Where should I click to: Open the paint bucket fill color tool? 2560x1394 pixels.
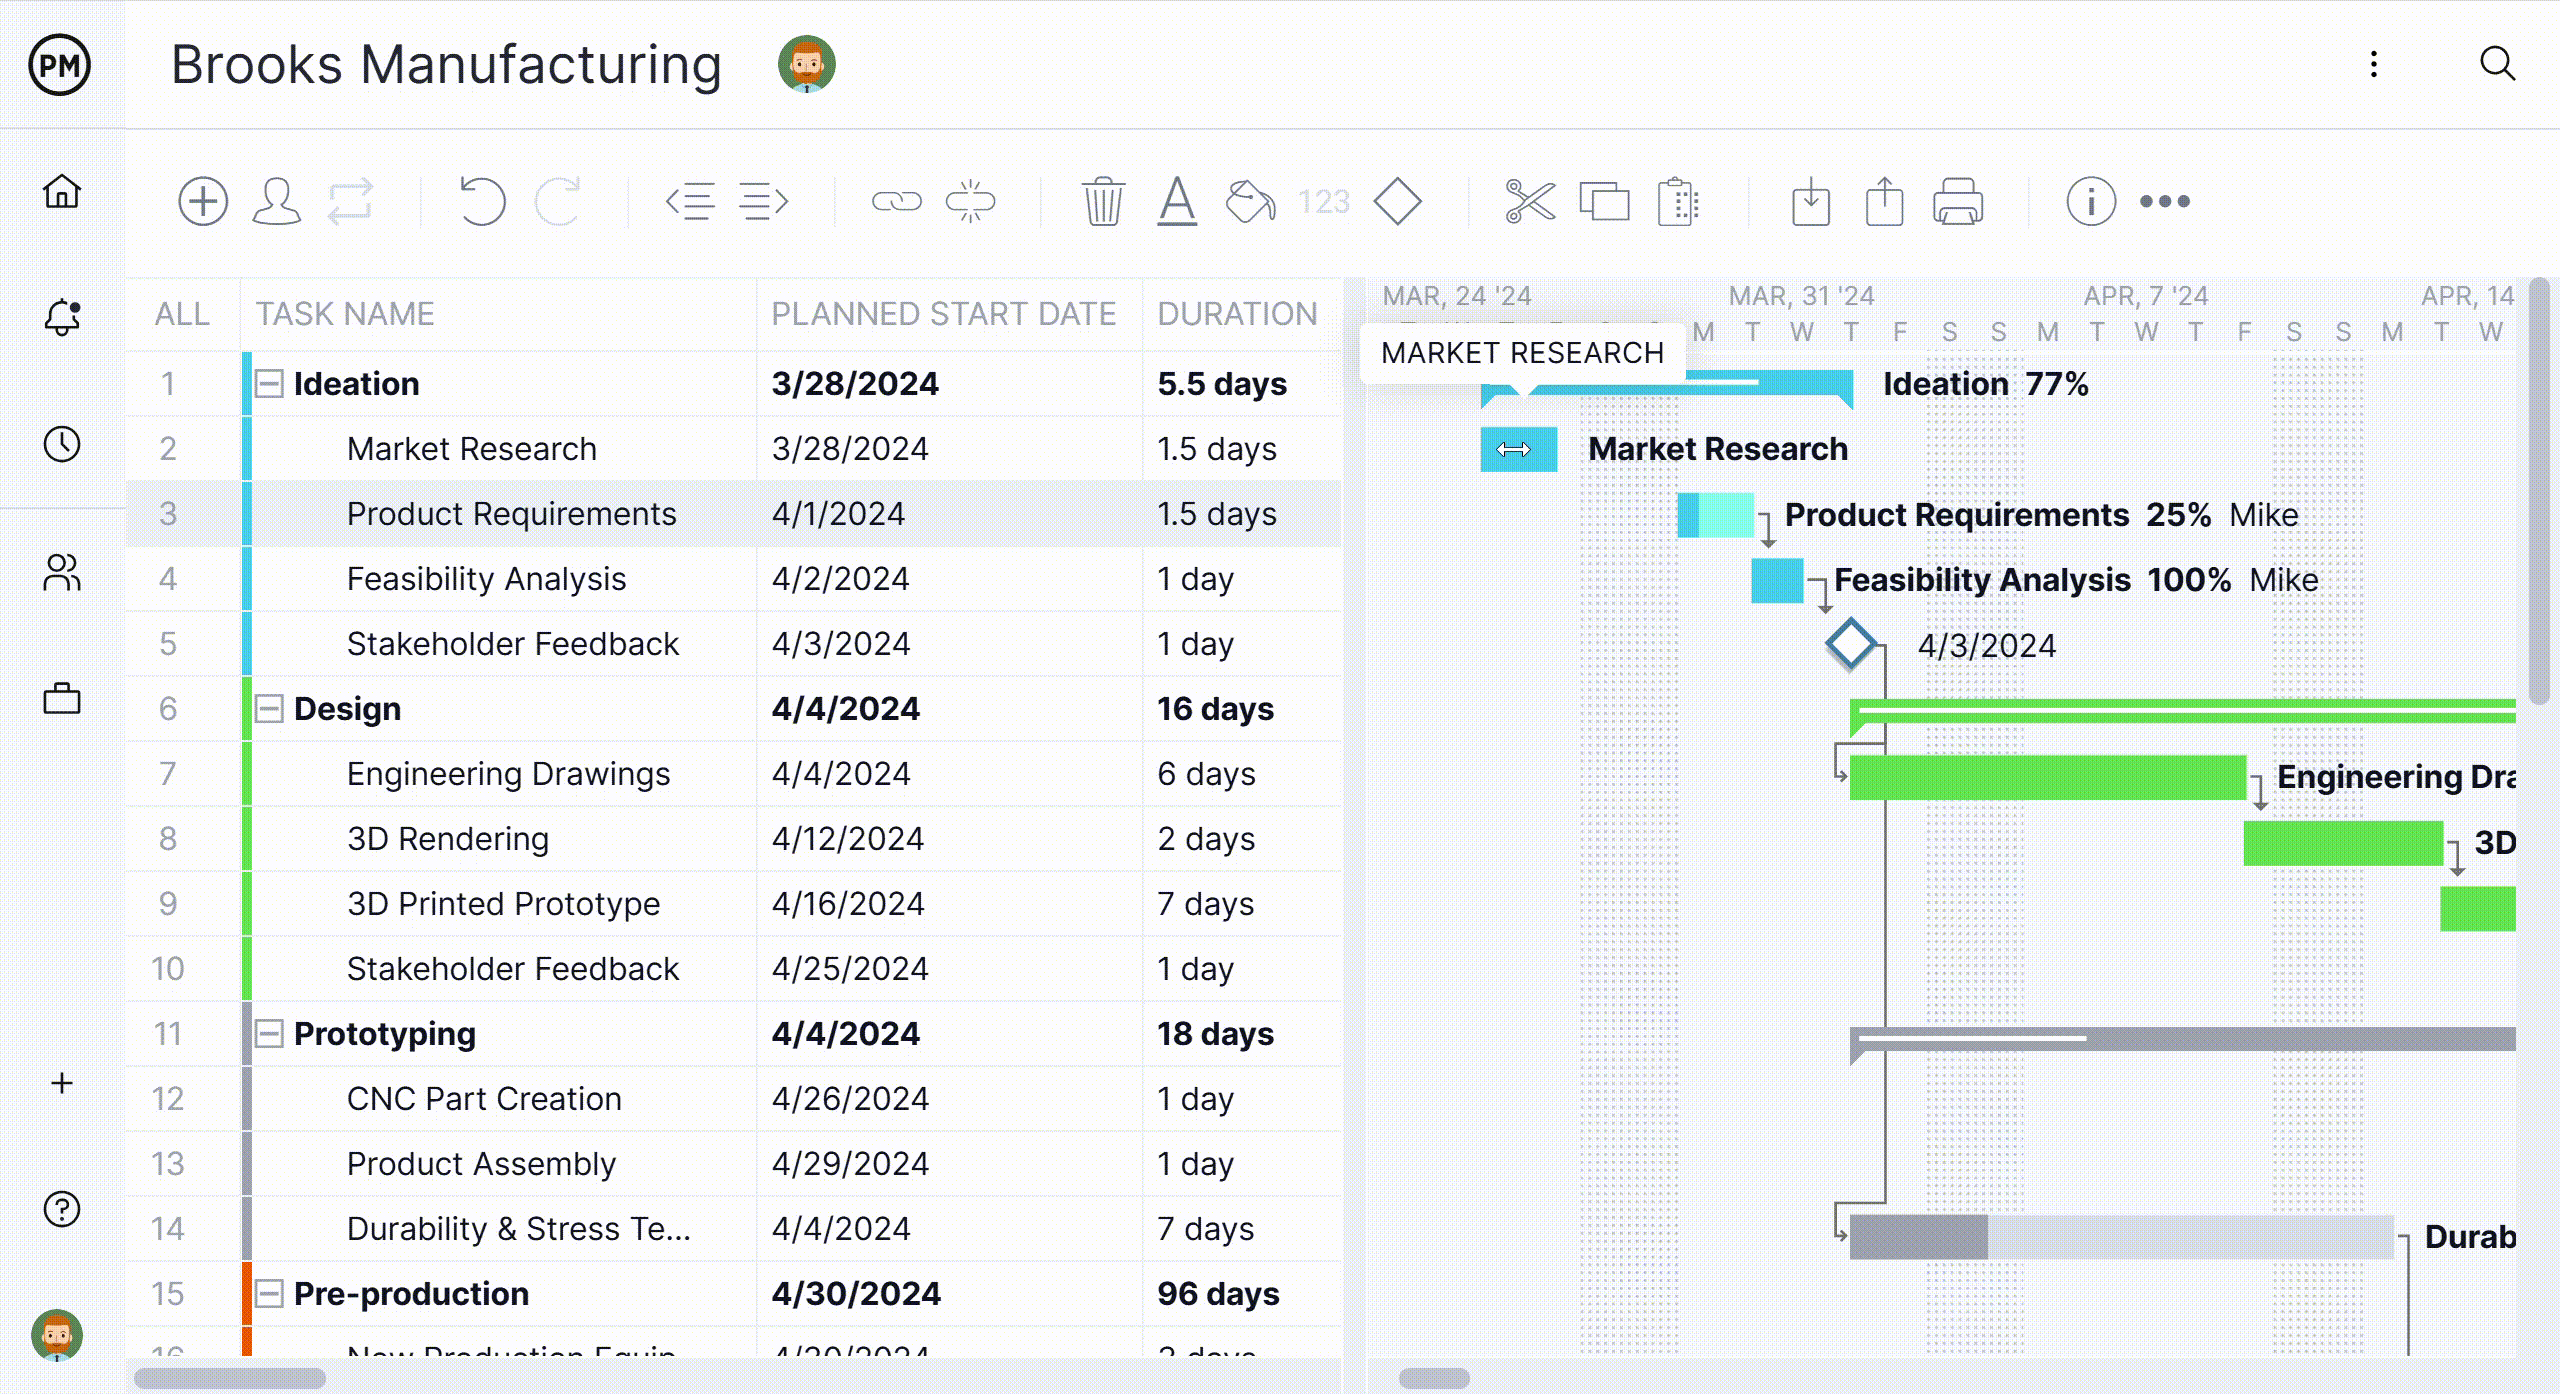(x=1250, y=202)
